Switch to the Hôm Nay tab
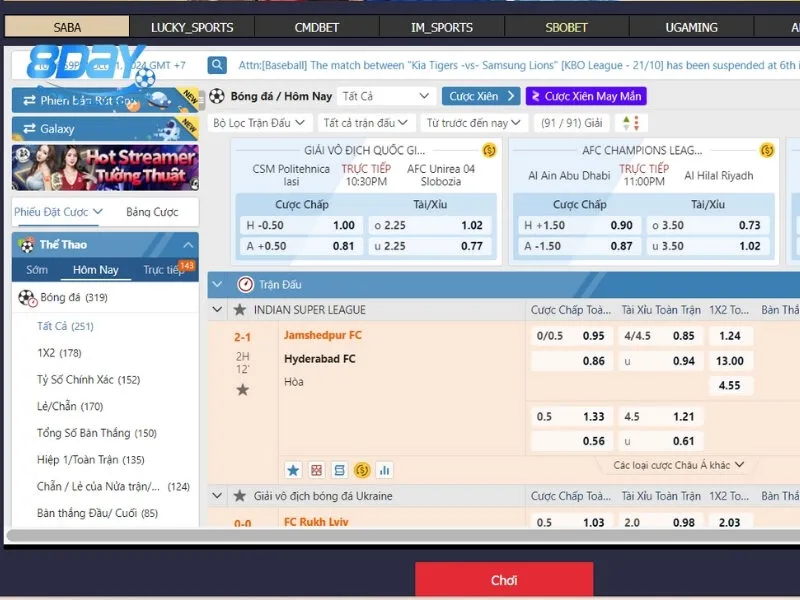 95,269
